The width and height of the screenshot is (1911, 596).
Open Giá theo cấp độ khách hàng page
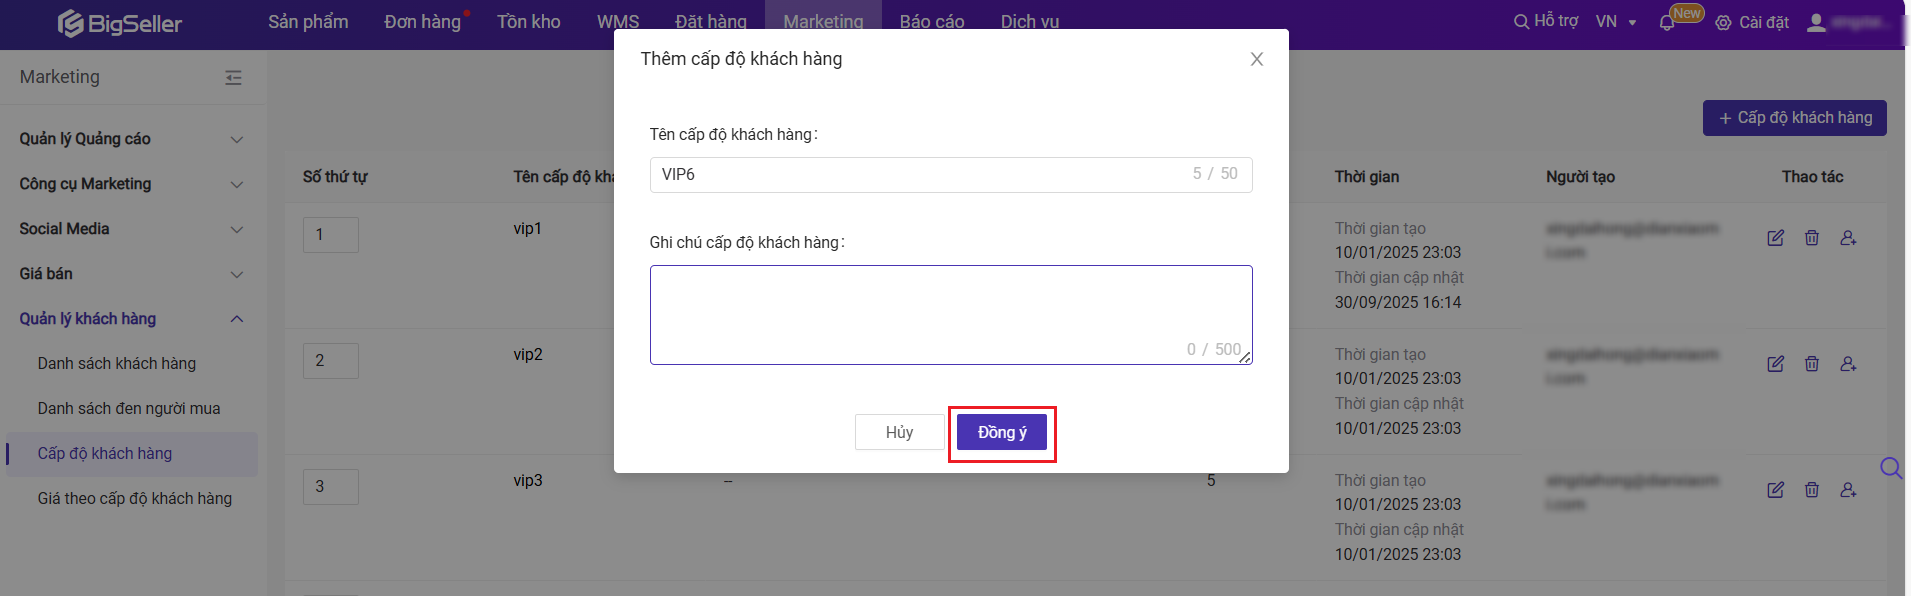click(135, 499)
